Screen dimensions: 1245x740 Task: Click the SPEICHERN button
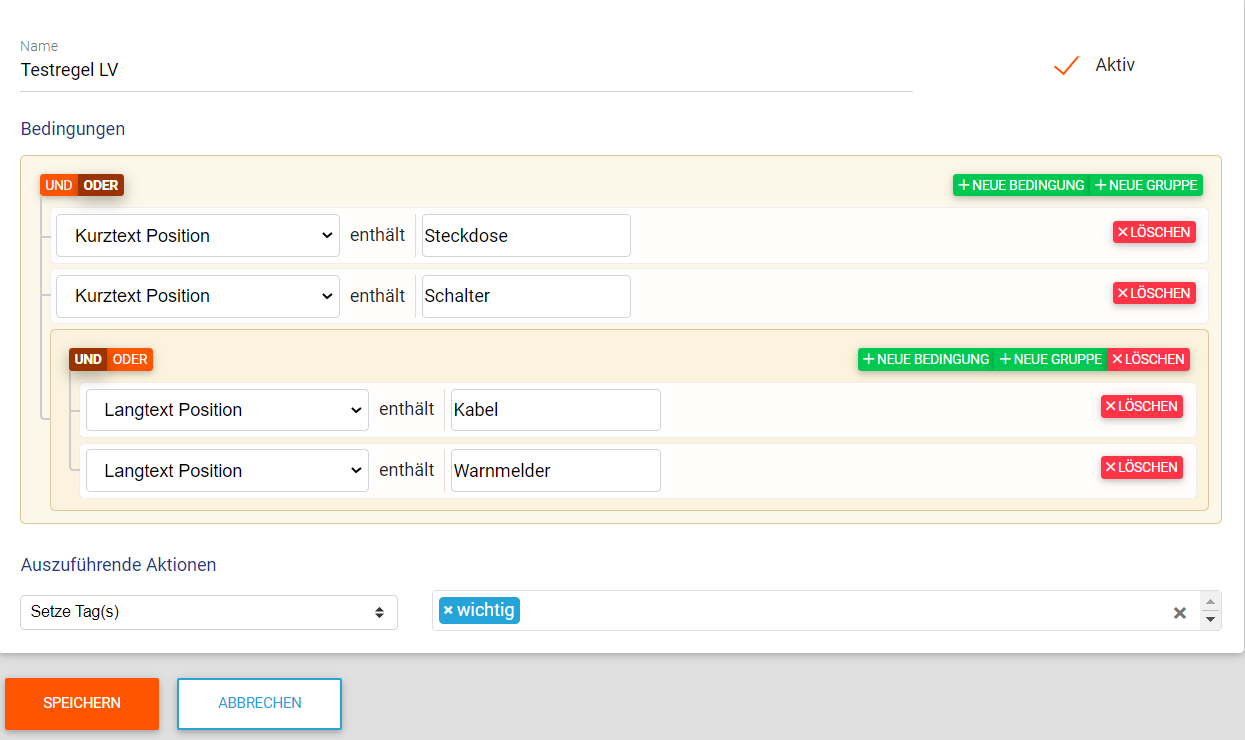pos(82,703)
